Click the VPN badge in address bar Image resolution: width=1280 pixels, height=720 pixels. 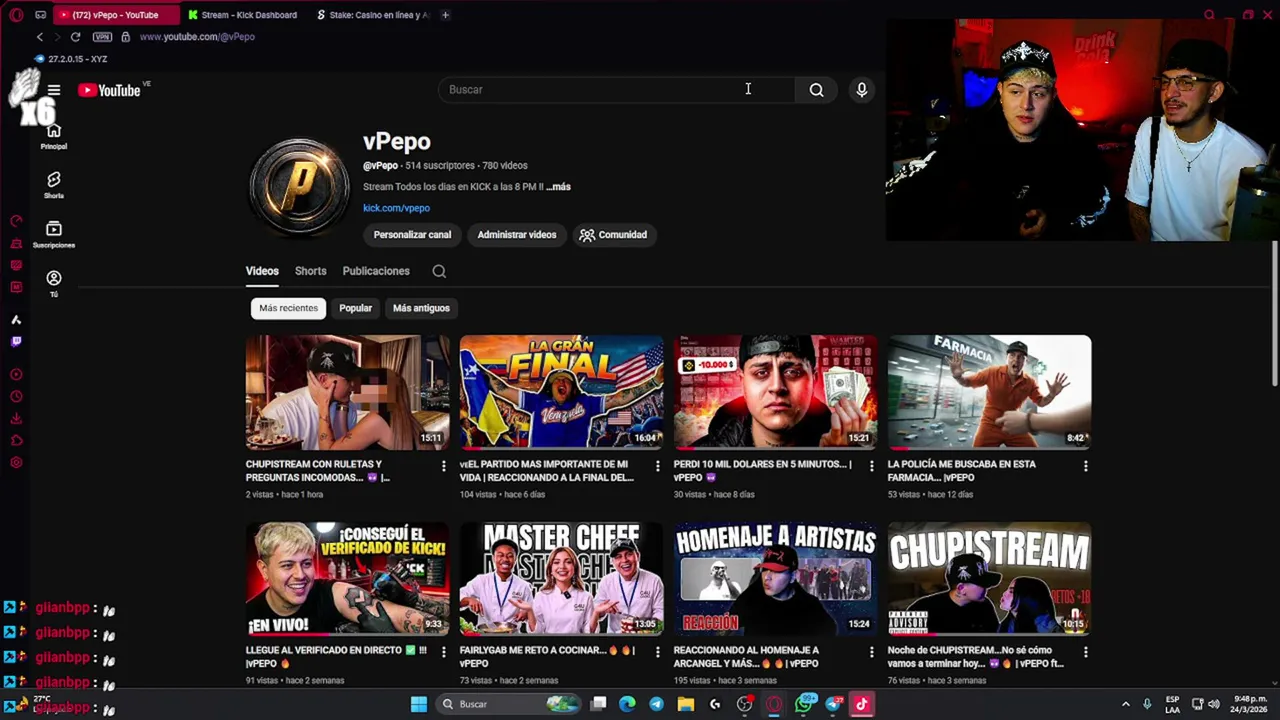pyautogui.click(x=102, y=37)
